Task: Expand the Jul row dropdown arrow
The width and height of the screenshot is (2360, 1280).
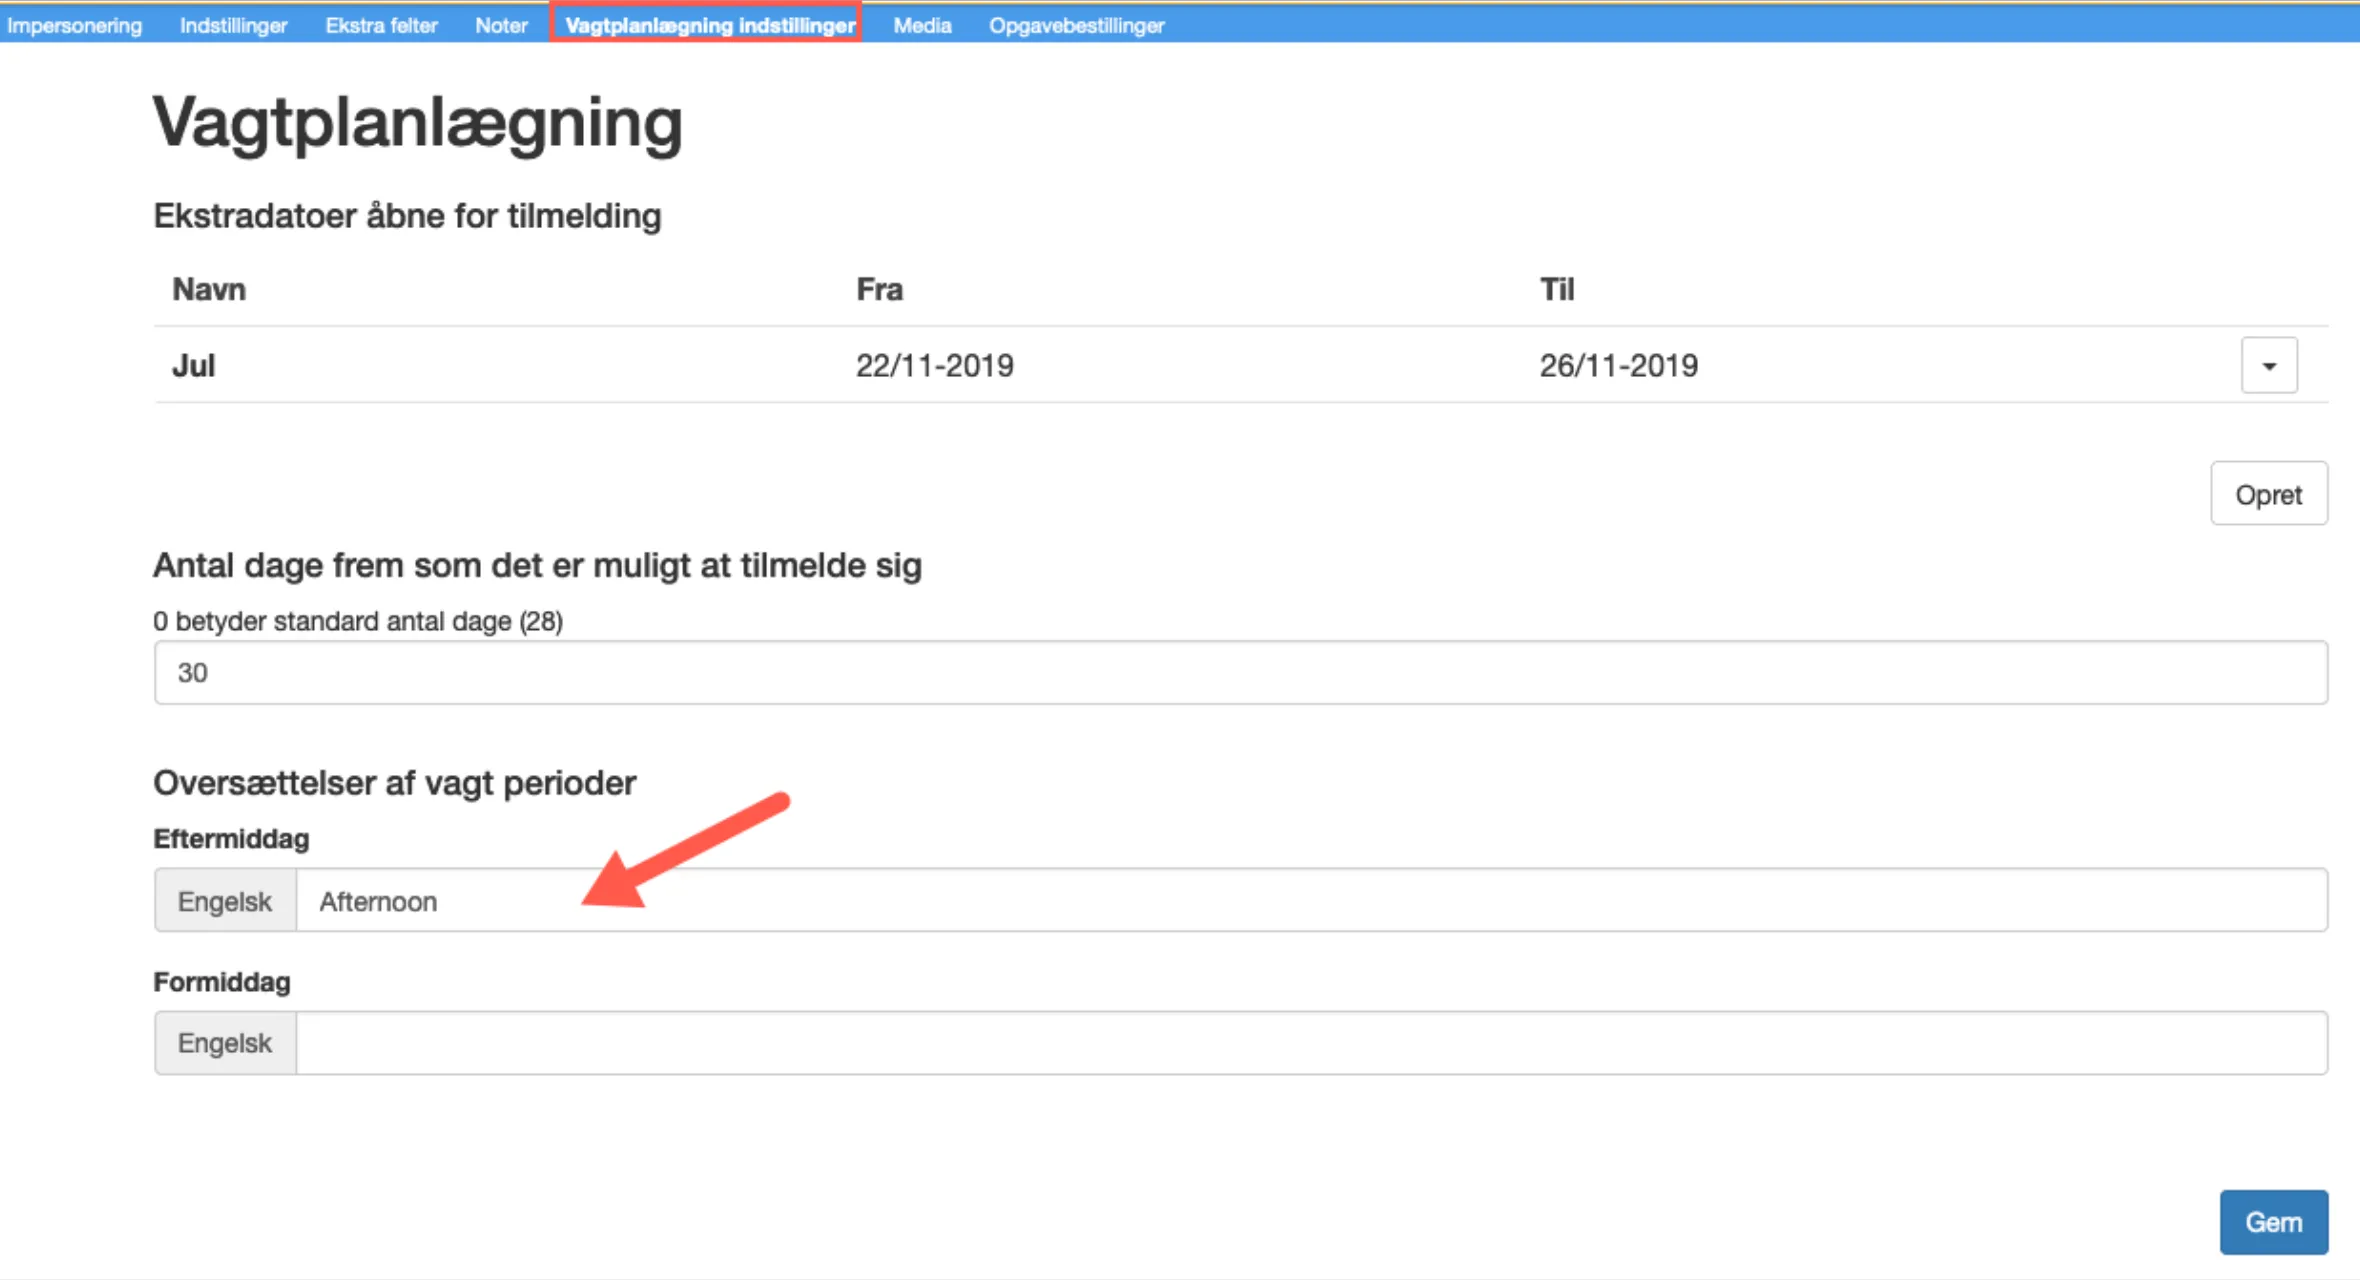Action: pos(2268,366)
